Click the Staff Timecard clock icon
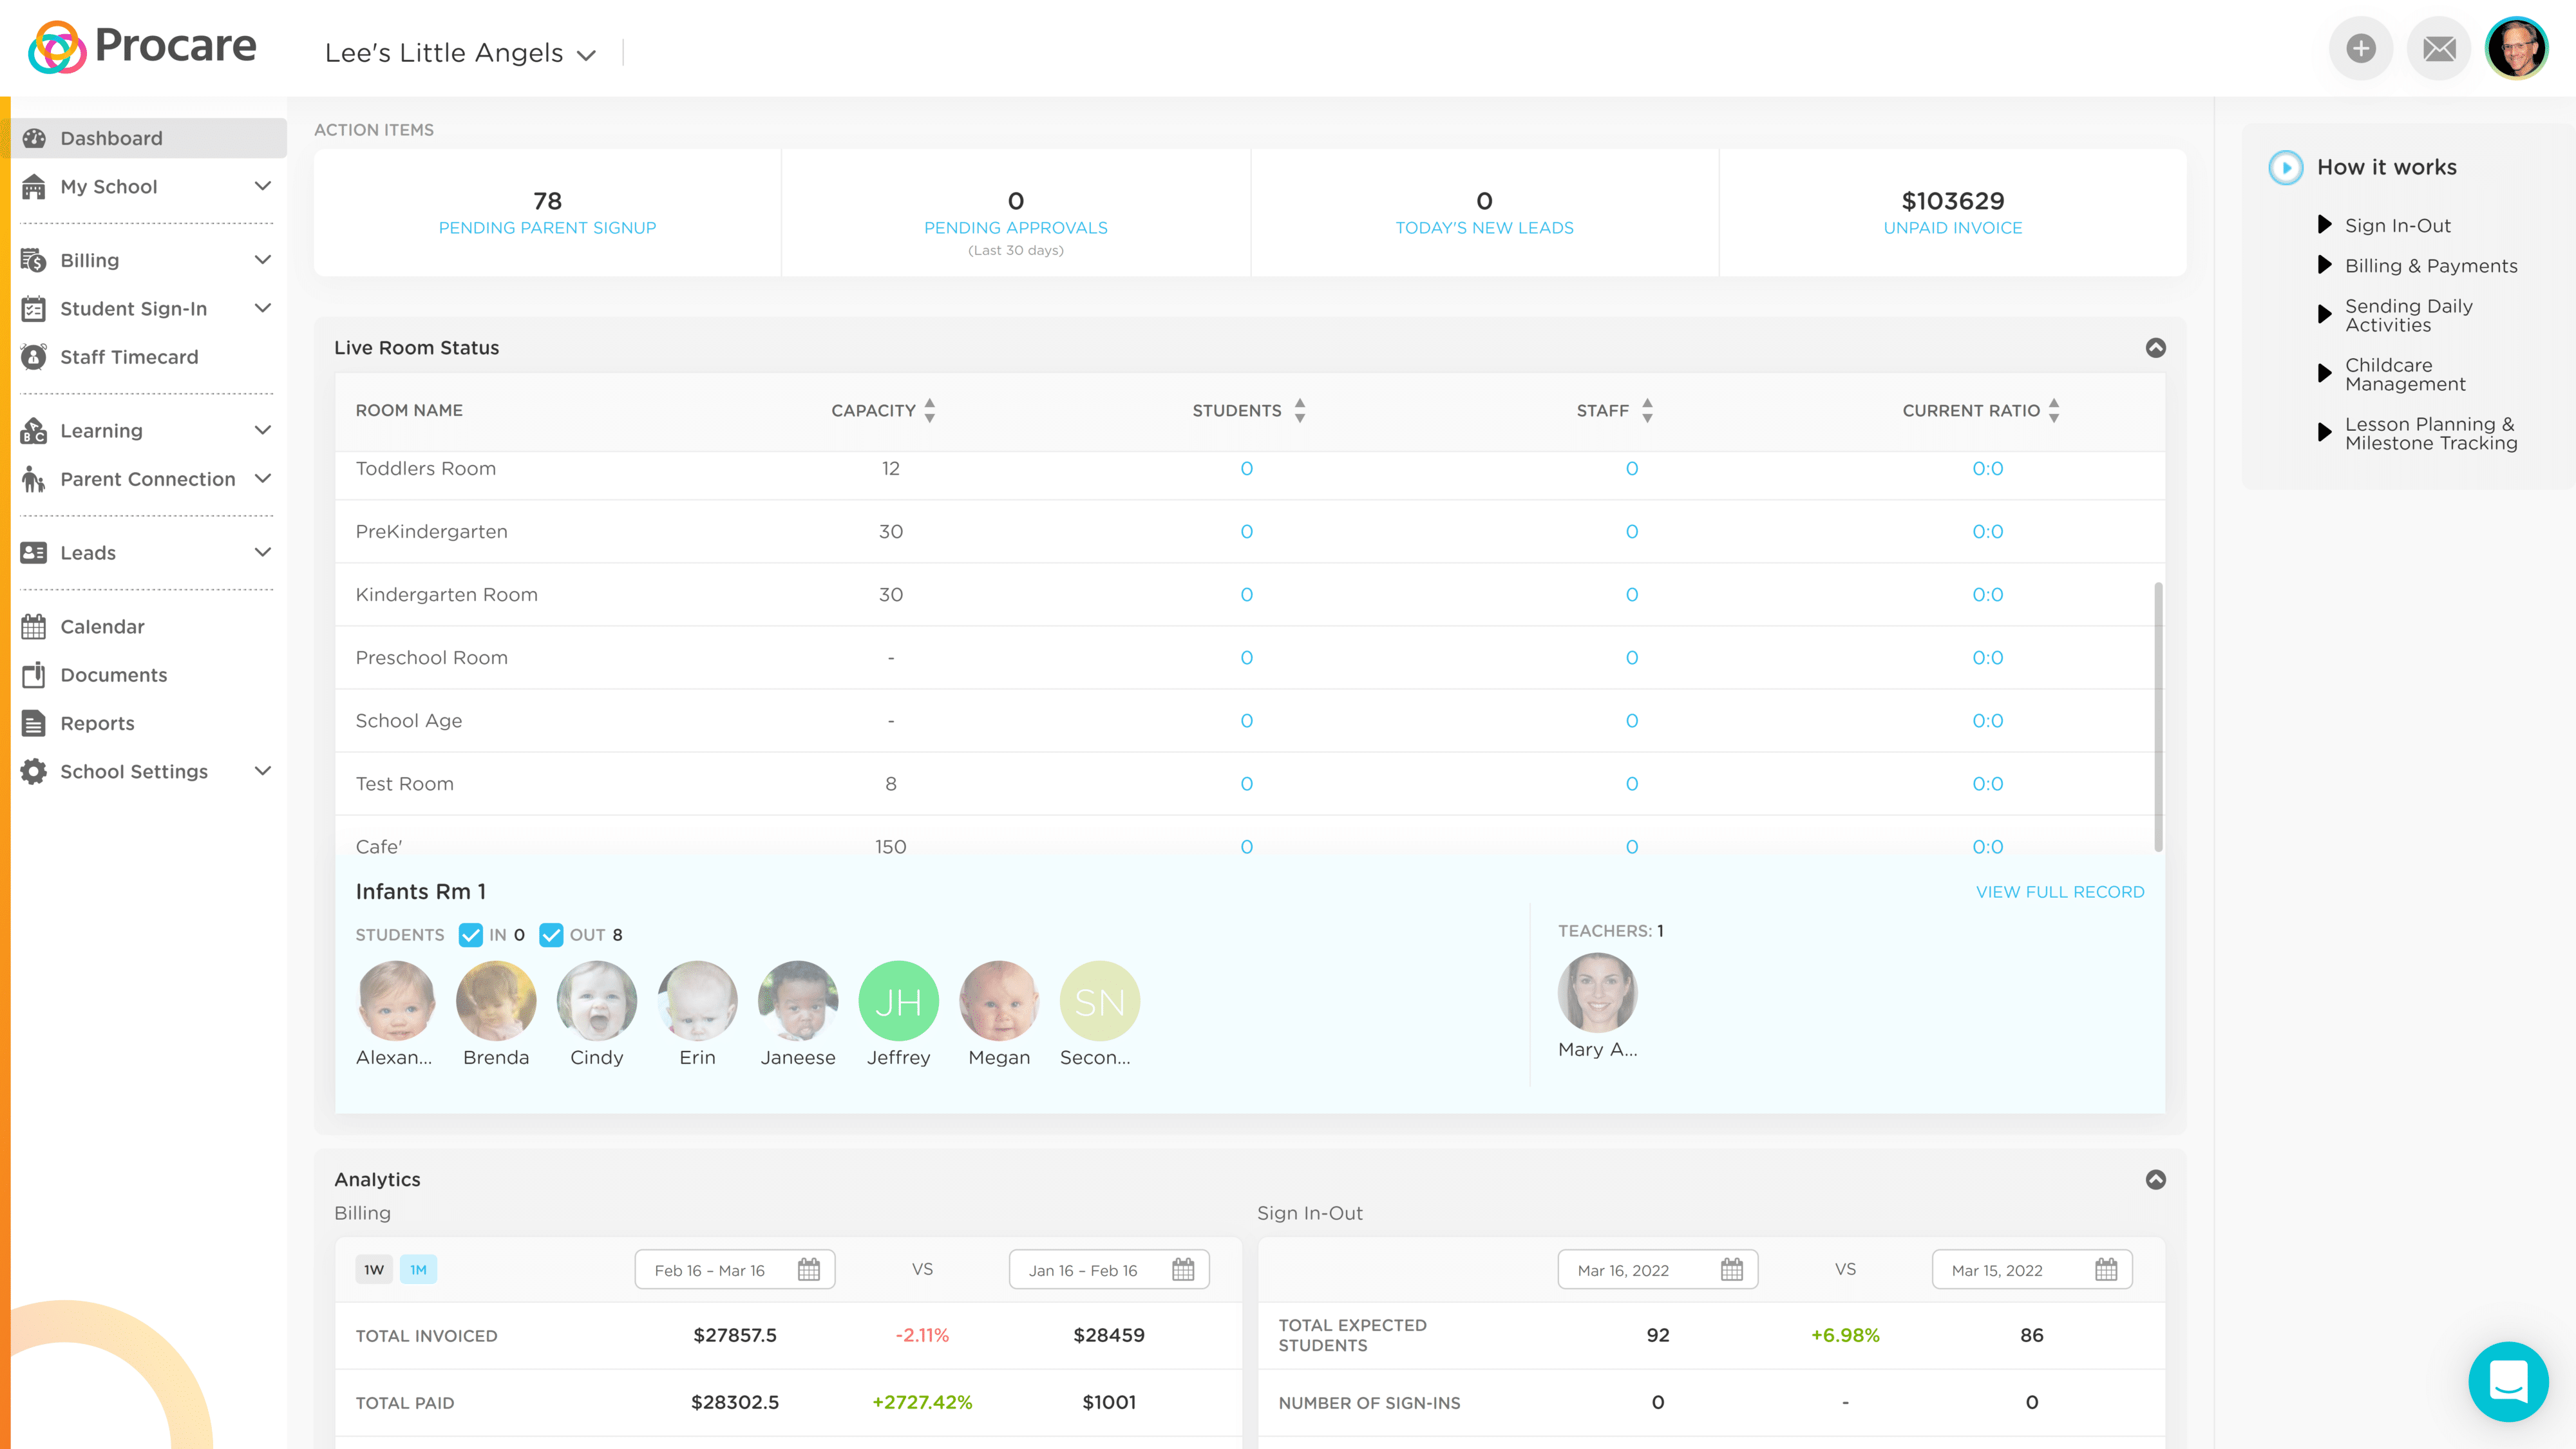 coord(34,357)
